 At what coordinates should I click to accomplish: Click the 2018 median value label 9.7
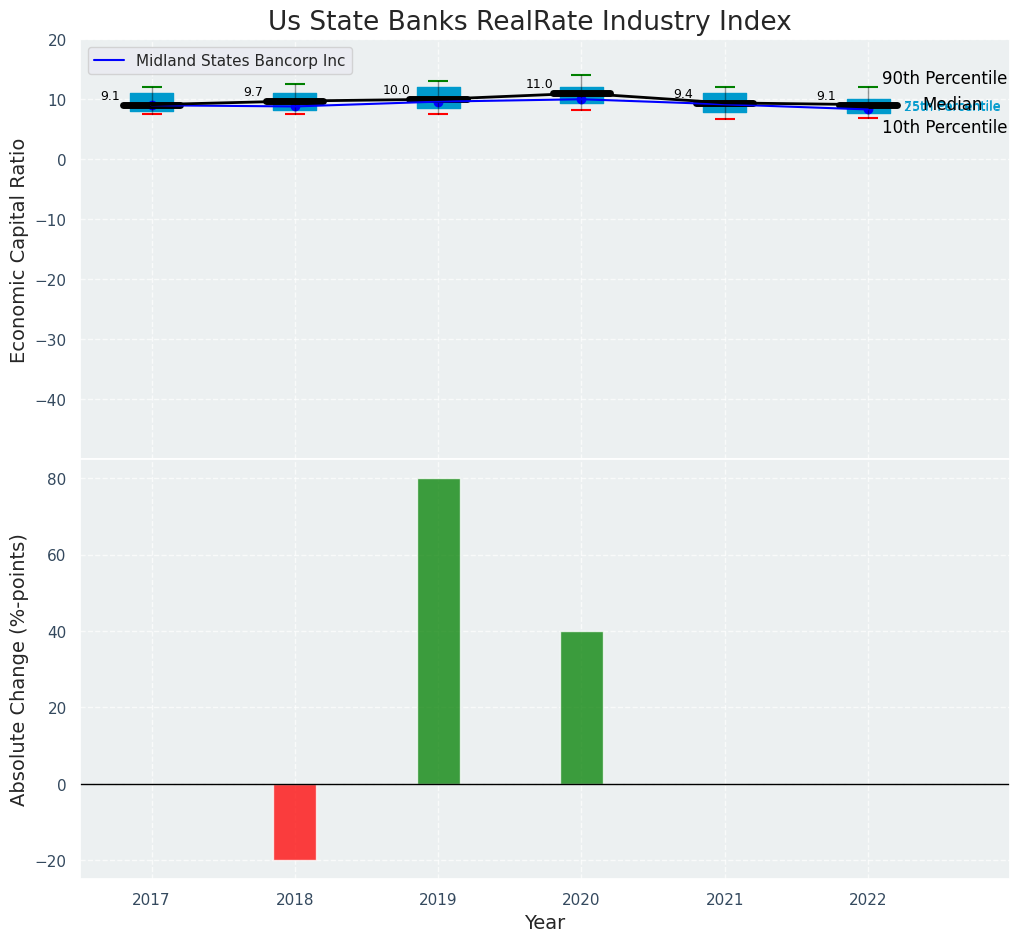point(253,92)
